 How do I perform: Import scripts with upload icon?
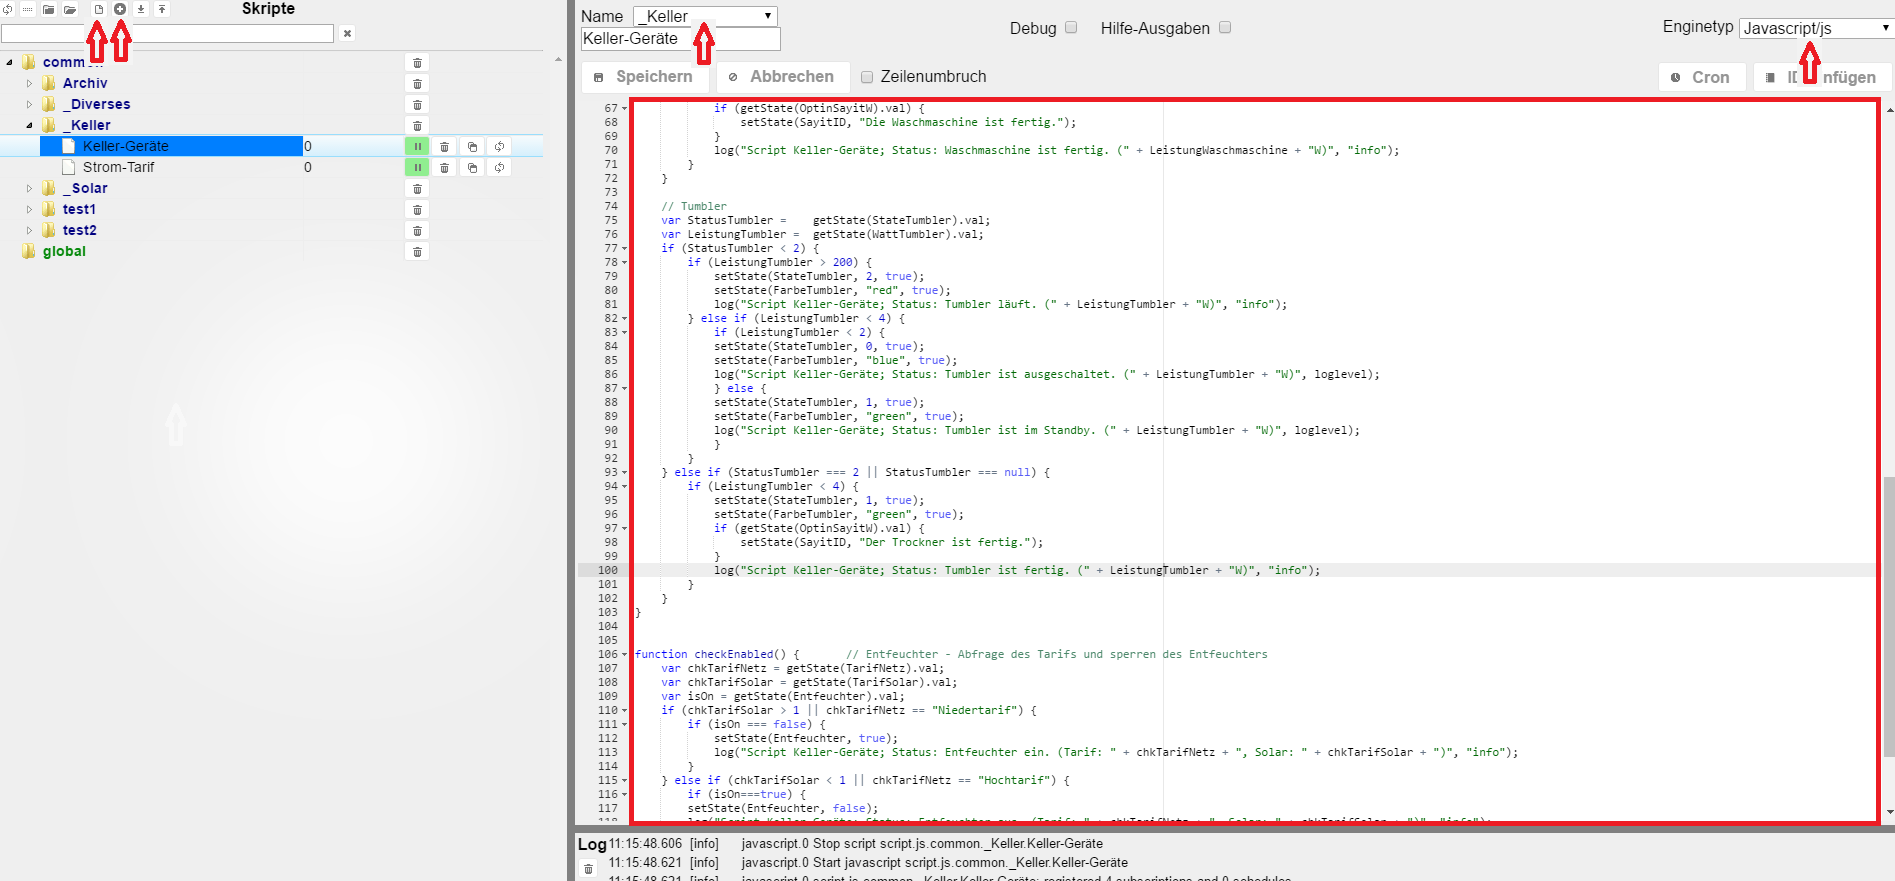pyautogui.click(x=162, y=9)
